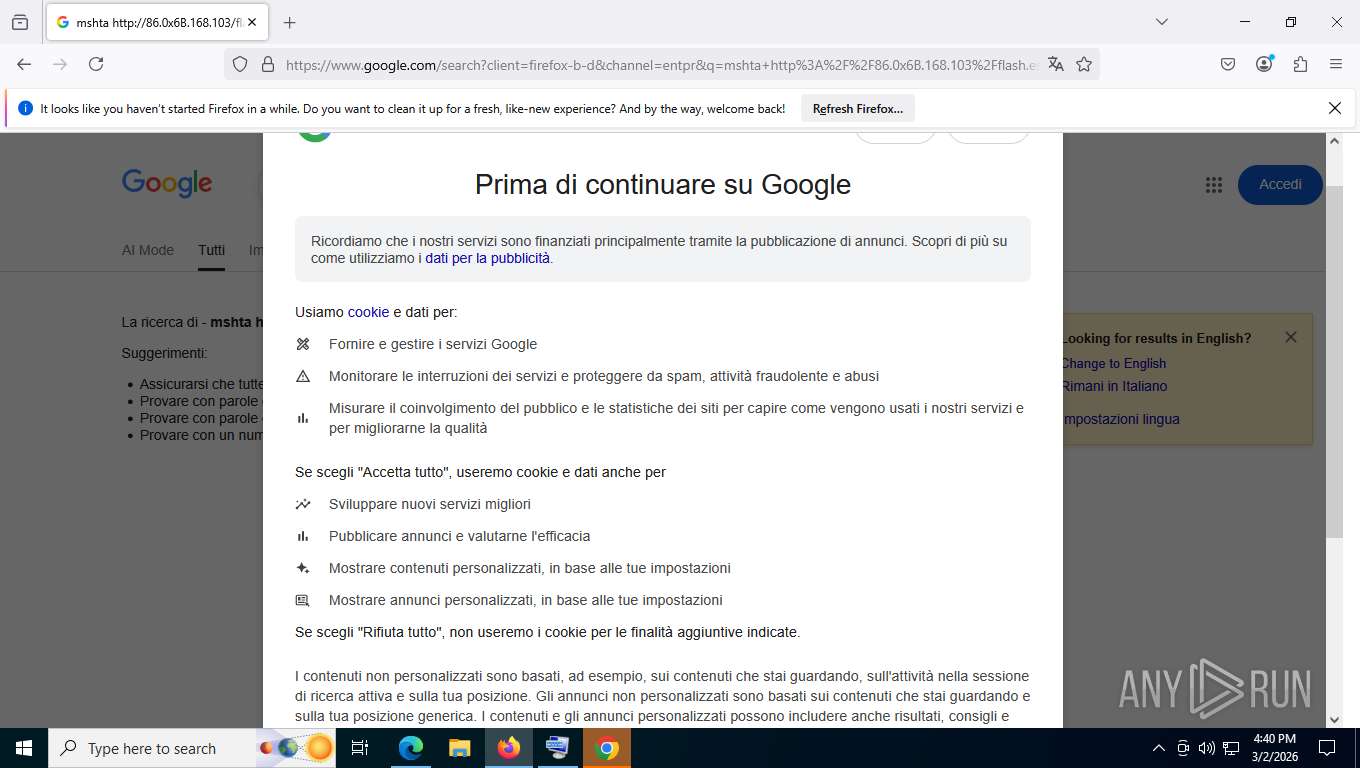Screen dimensions: 1360x768
Task: Open the Windows notification center icon
Action: pos(1327,748)
